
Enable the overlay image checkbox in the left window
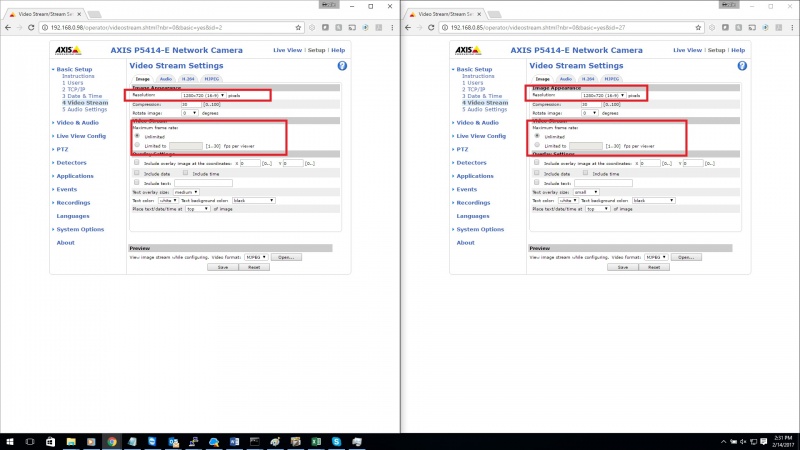click(x=137, y=163)
